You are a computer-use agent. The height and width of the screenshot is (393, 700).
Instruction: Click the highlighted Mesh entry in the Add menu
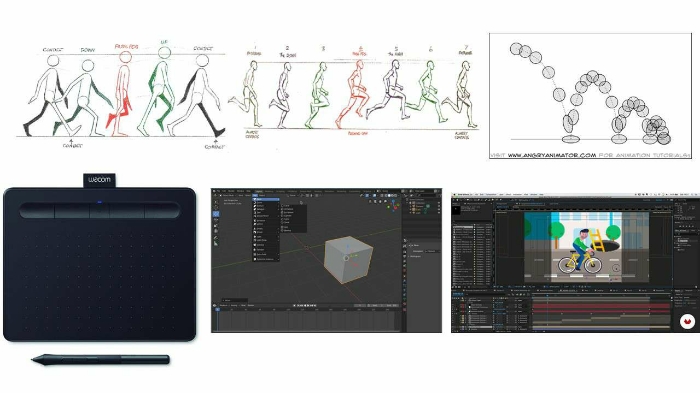[266, 199]
